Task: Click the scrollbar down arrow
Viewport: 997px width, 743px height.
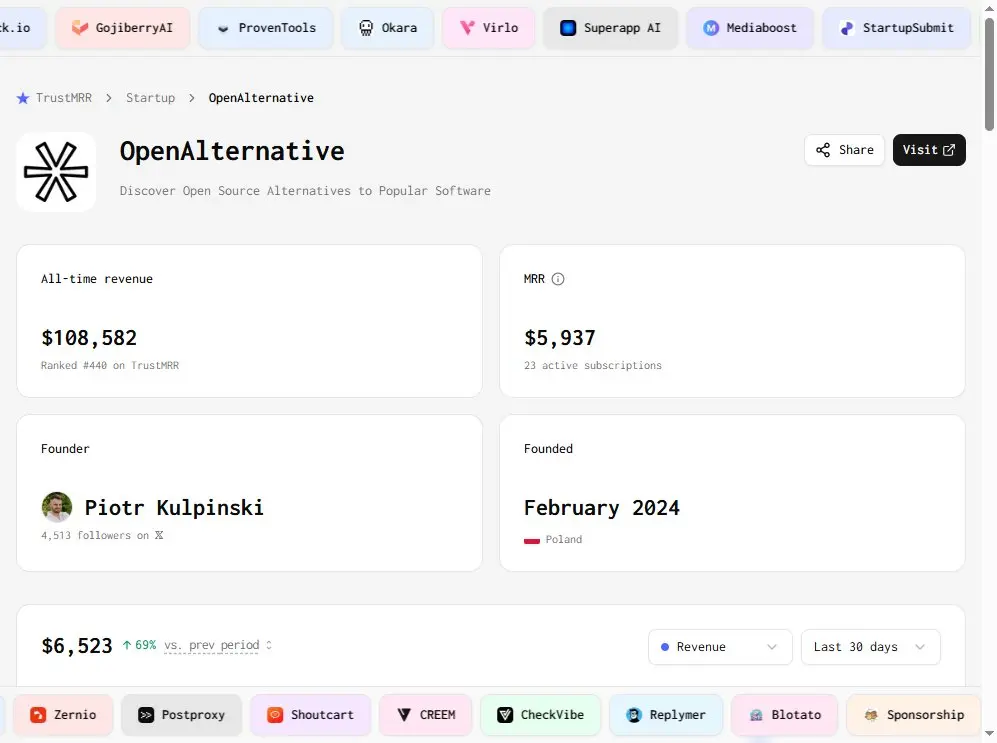Action: coord(989,735)
